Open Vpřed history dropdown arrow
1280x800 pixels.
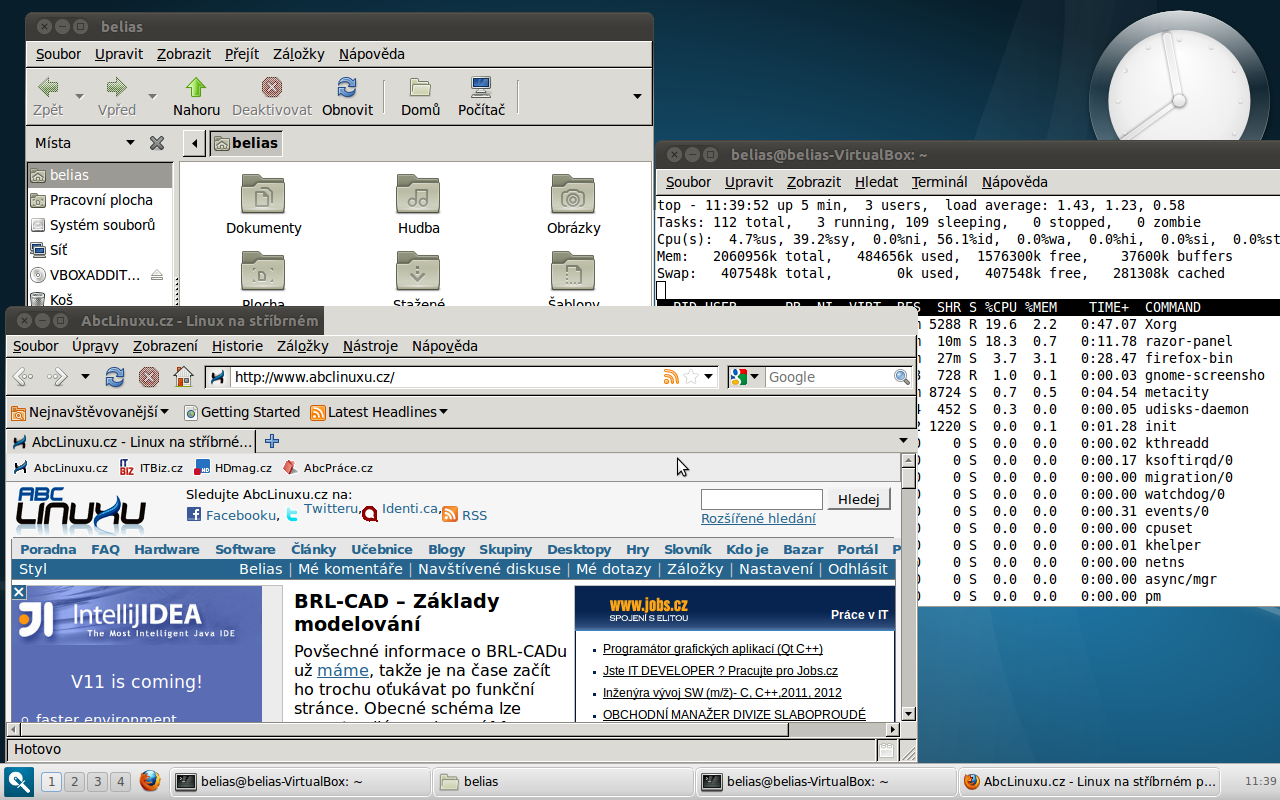tap(152, 97)
